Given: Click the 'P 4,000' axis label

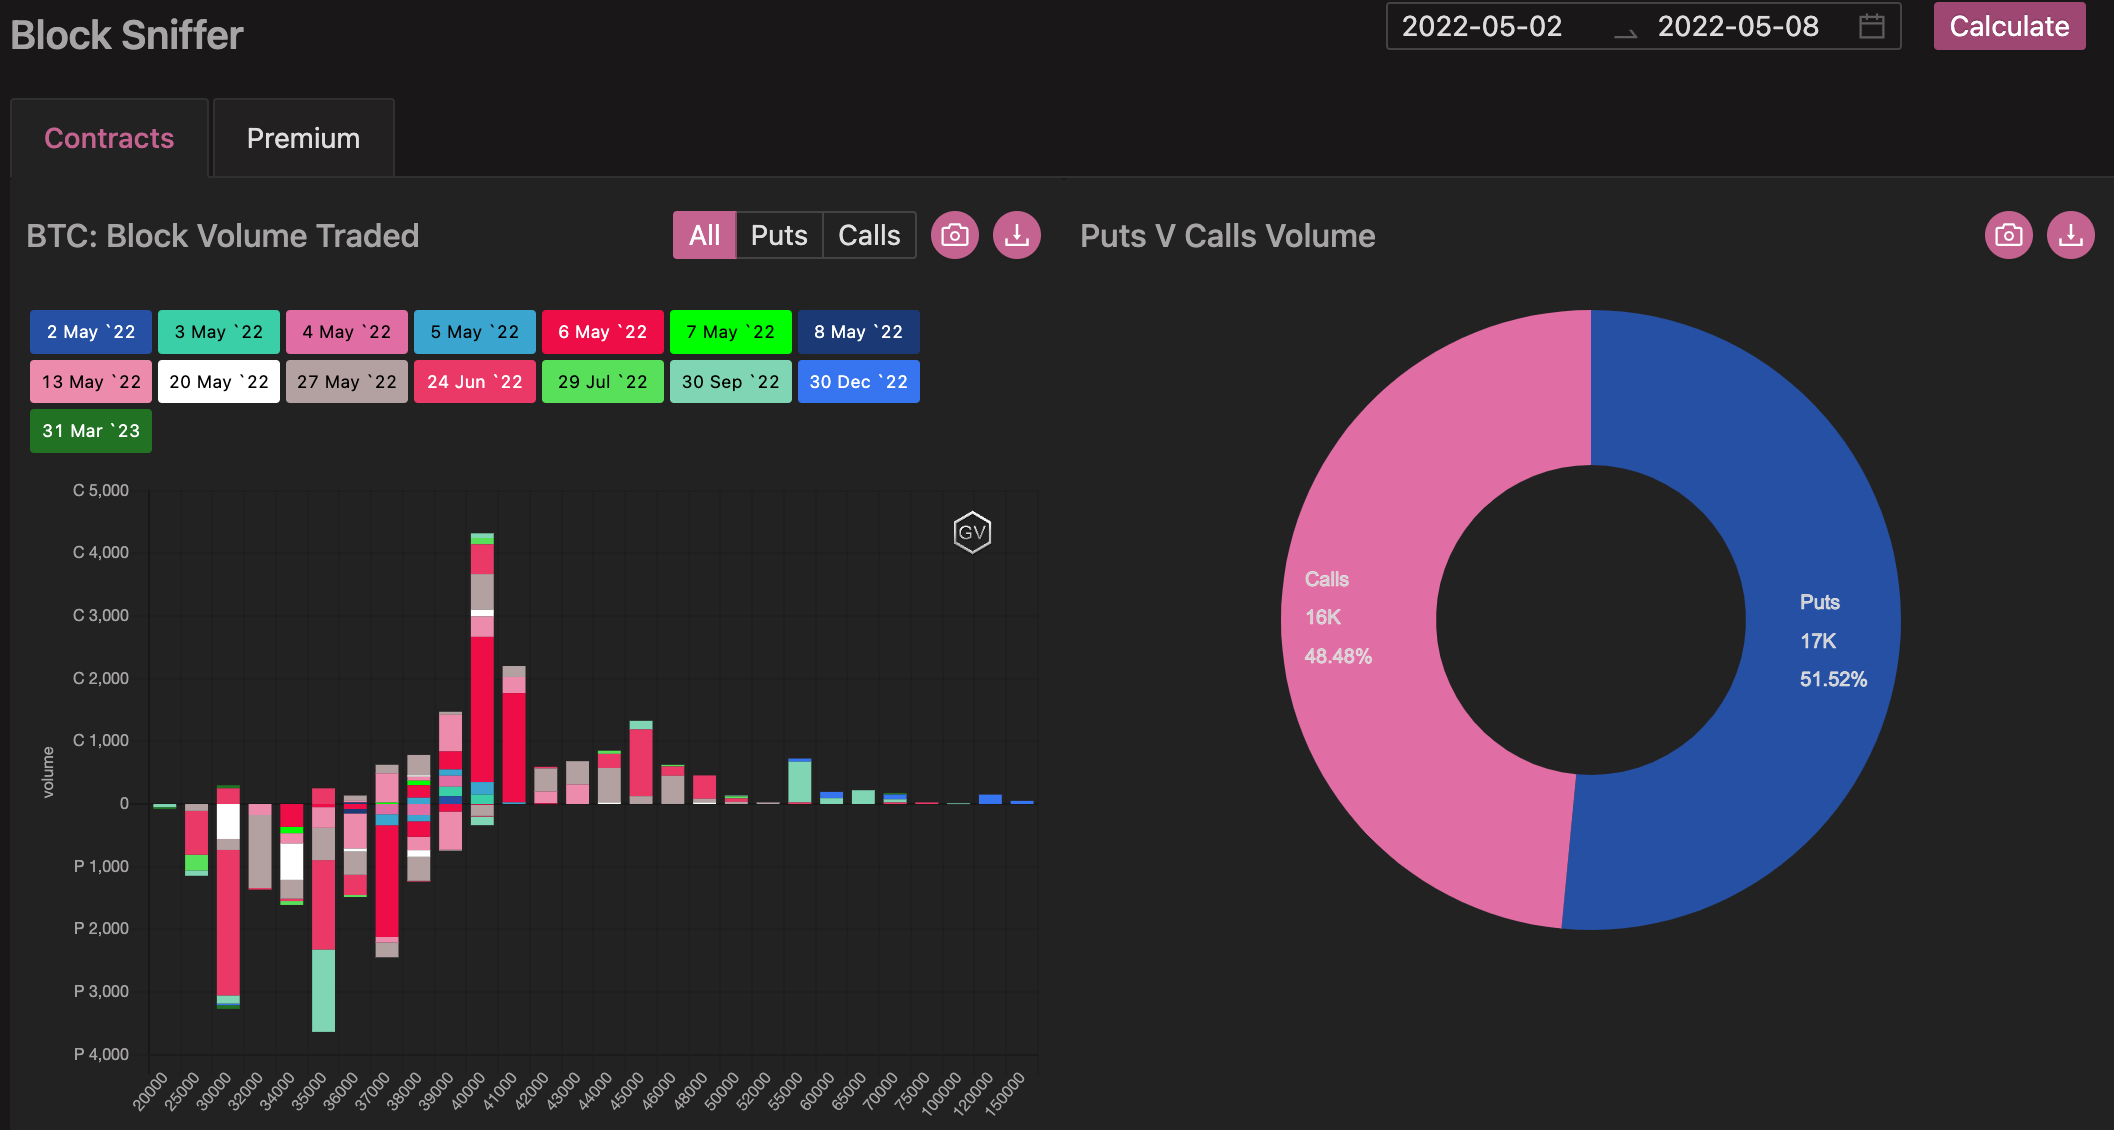Looking at the screenshot, I should [x=101, y=1054].
